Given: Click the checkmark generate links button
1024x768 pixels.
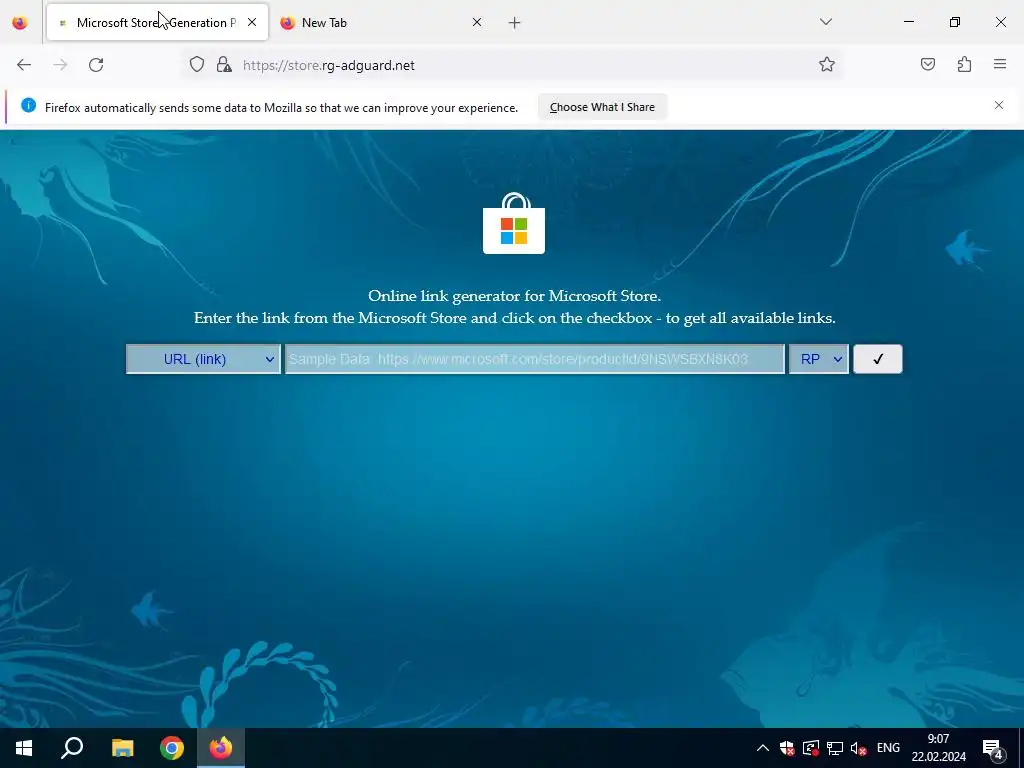Looking at the screenshot, I should coord(878,359).
